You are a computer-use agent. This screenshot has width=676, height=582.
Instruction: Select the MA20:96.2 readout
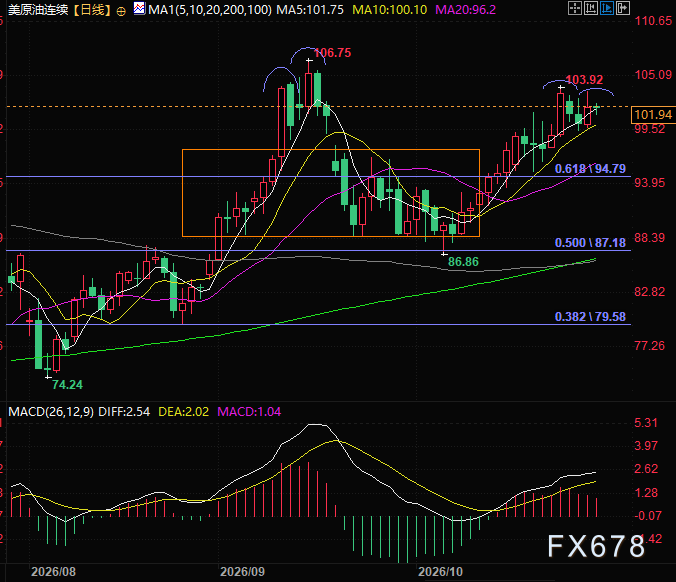(x=466, y=9)
